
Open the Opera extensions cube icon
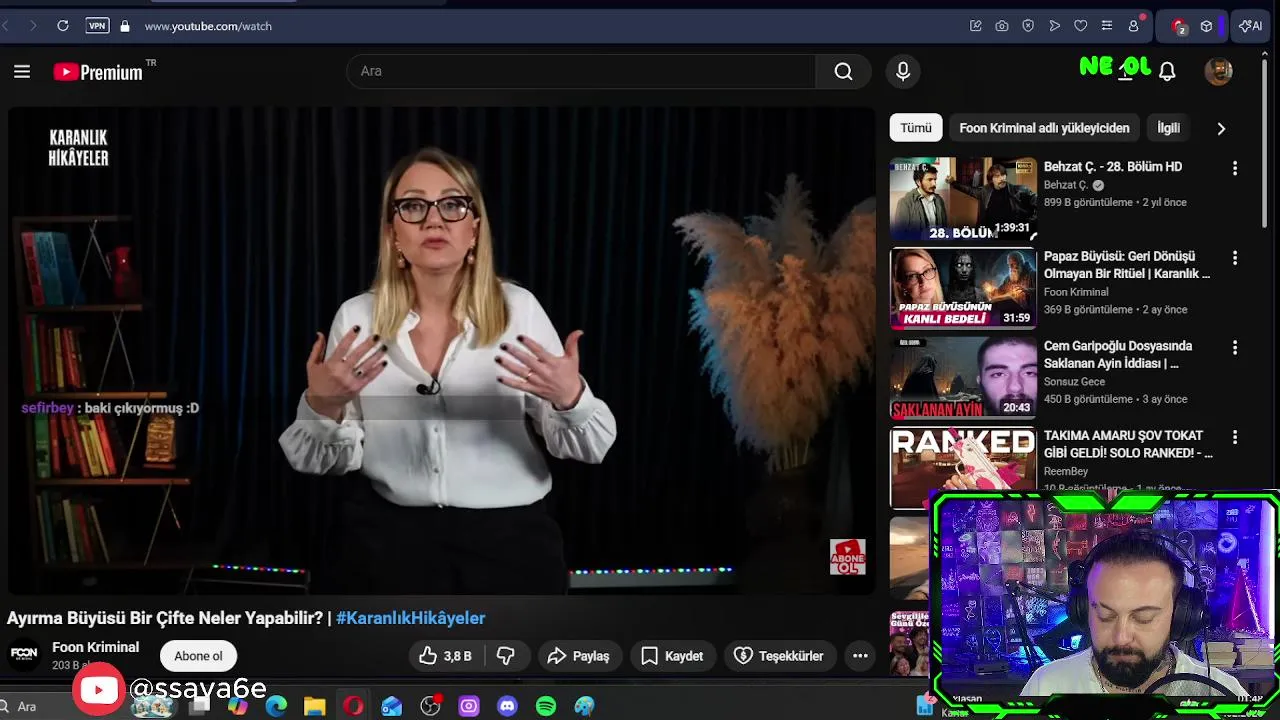click(x=1207, y=26)
